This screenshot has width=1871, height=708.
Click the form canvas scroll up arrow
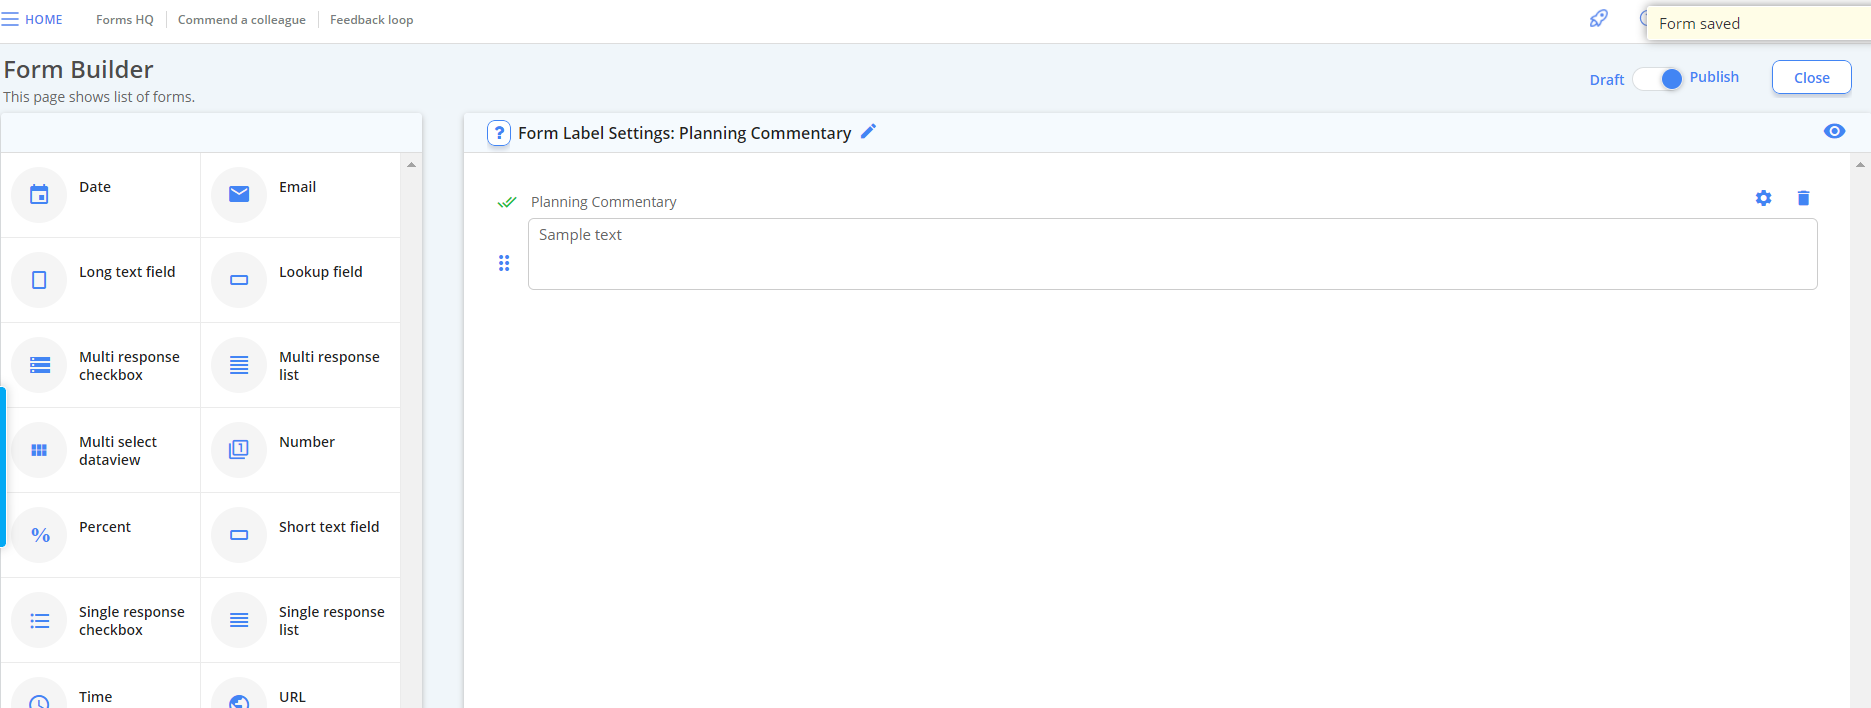click(x=1860, y=164)
